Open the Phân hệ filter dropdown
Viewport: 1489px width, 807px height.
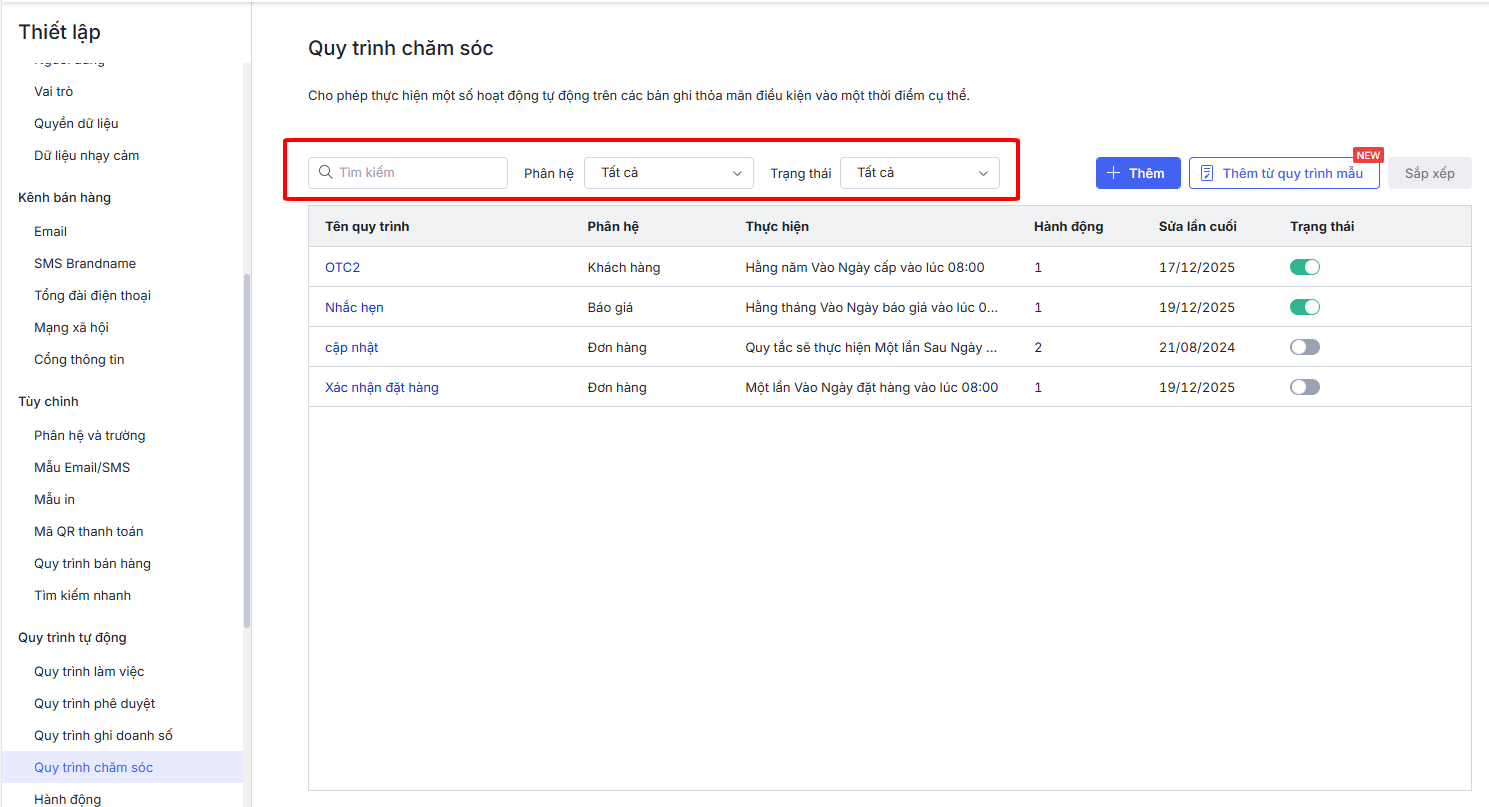668,173
